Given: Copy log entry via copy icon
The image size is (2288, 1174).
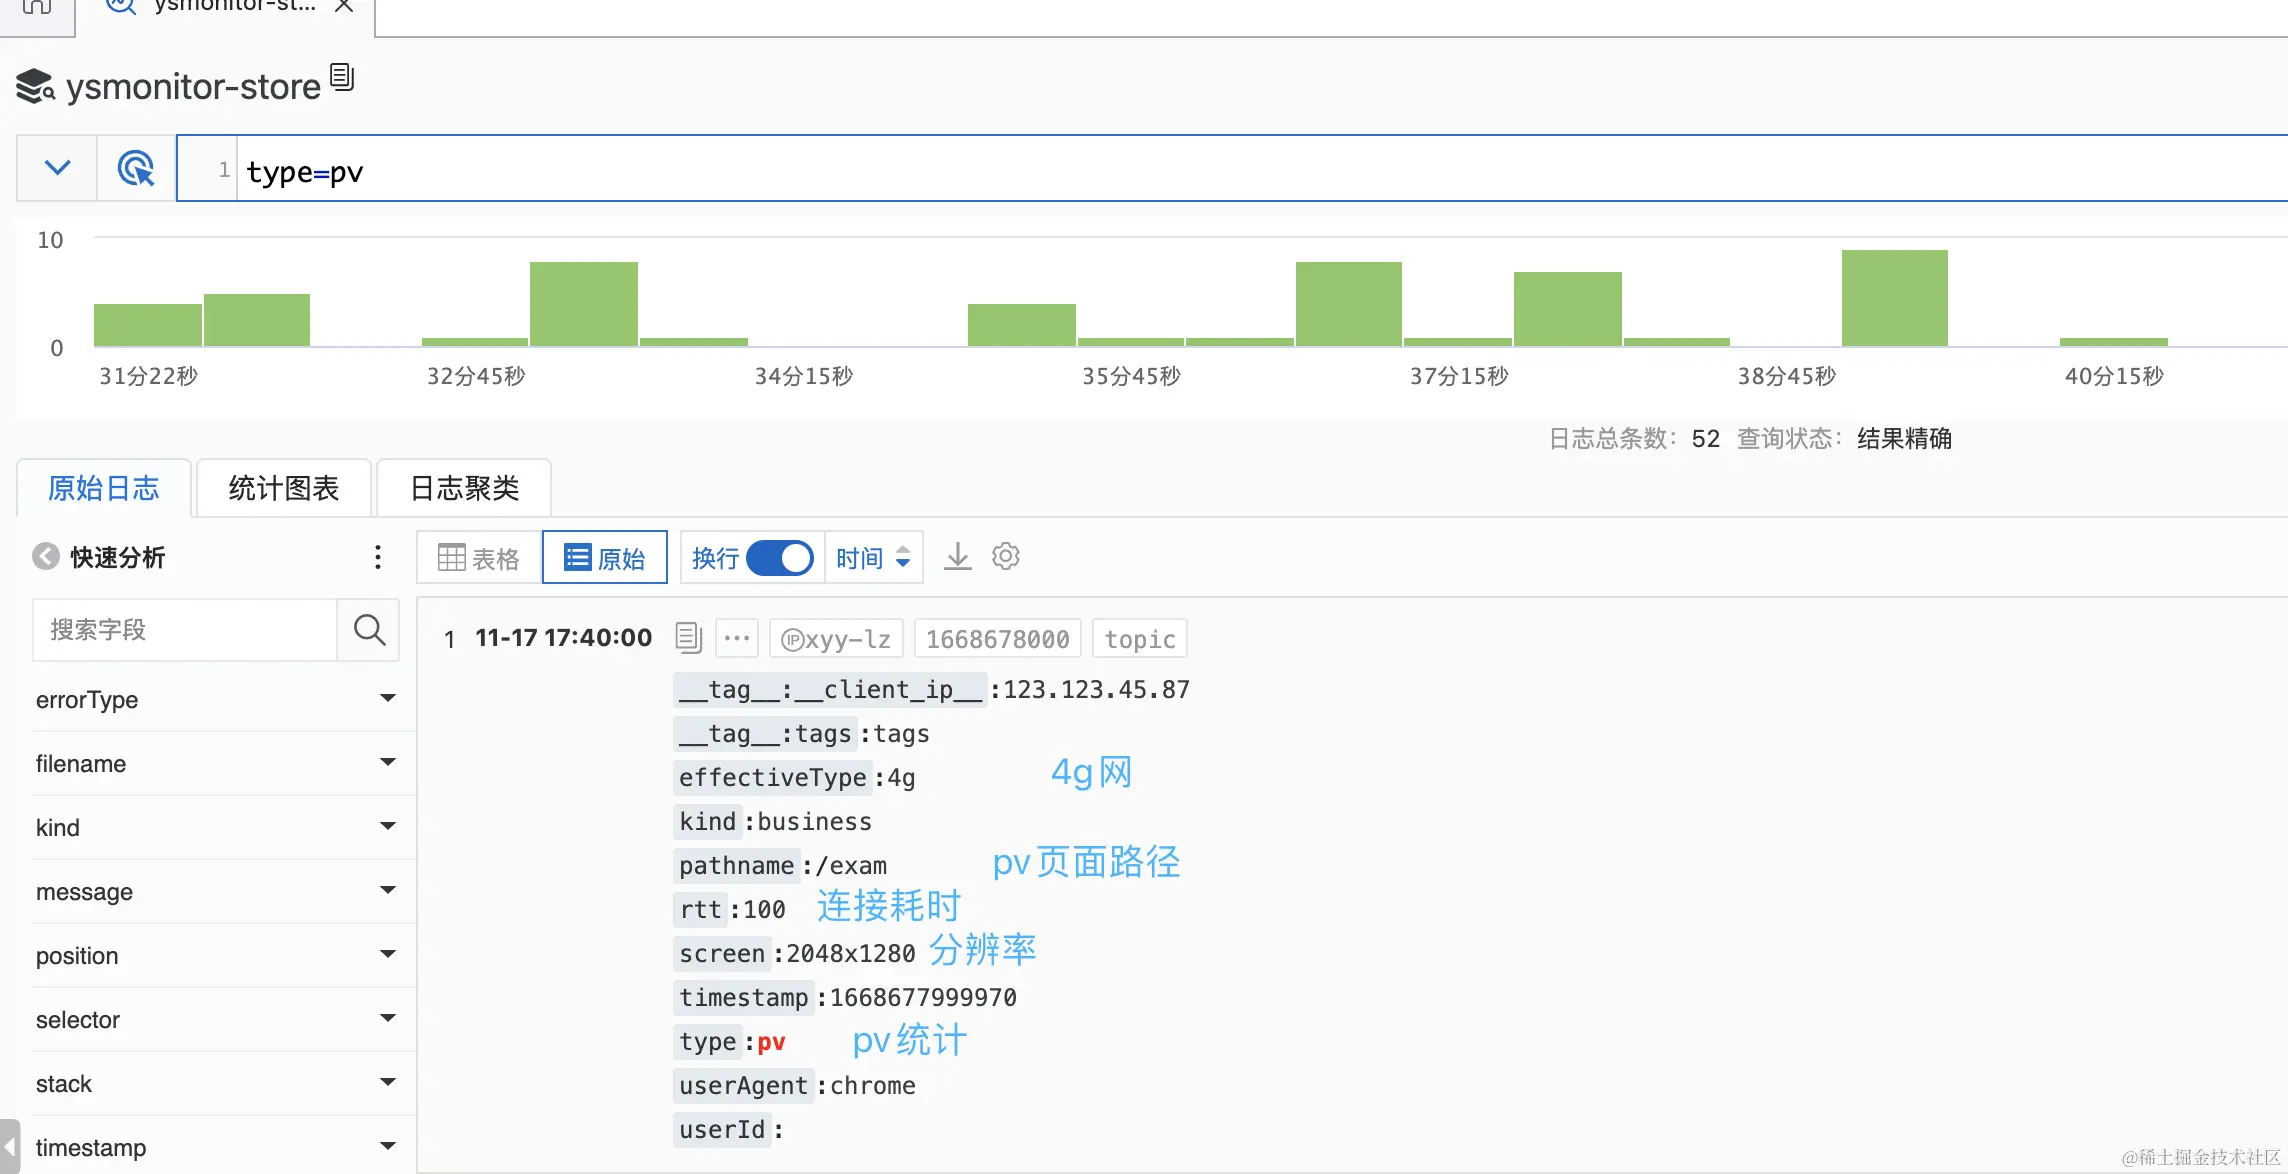Looking at the screenshot, I should [689, 638].
